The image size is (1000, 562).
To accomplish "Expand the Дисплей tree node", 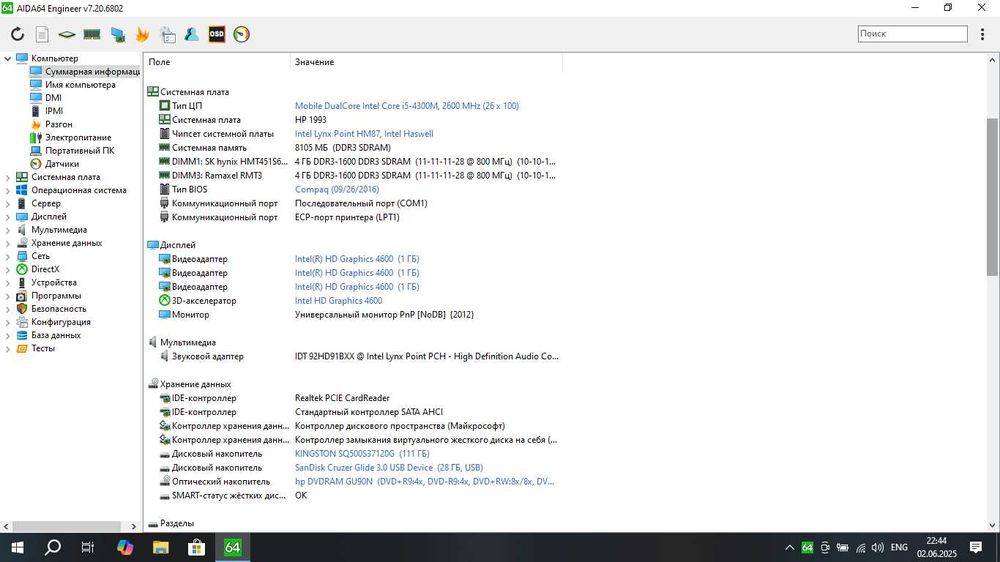I will click(8, 217).
